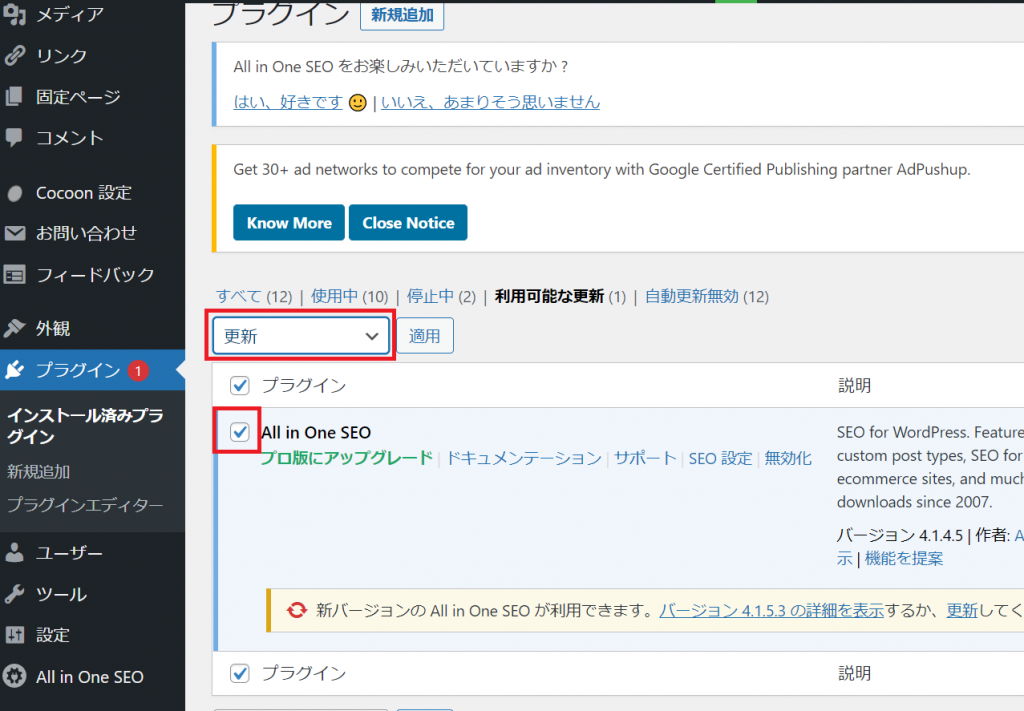
Task: Select インストール済みプラグイン submenu
Action: [85, 426]
